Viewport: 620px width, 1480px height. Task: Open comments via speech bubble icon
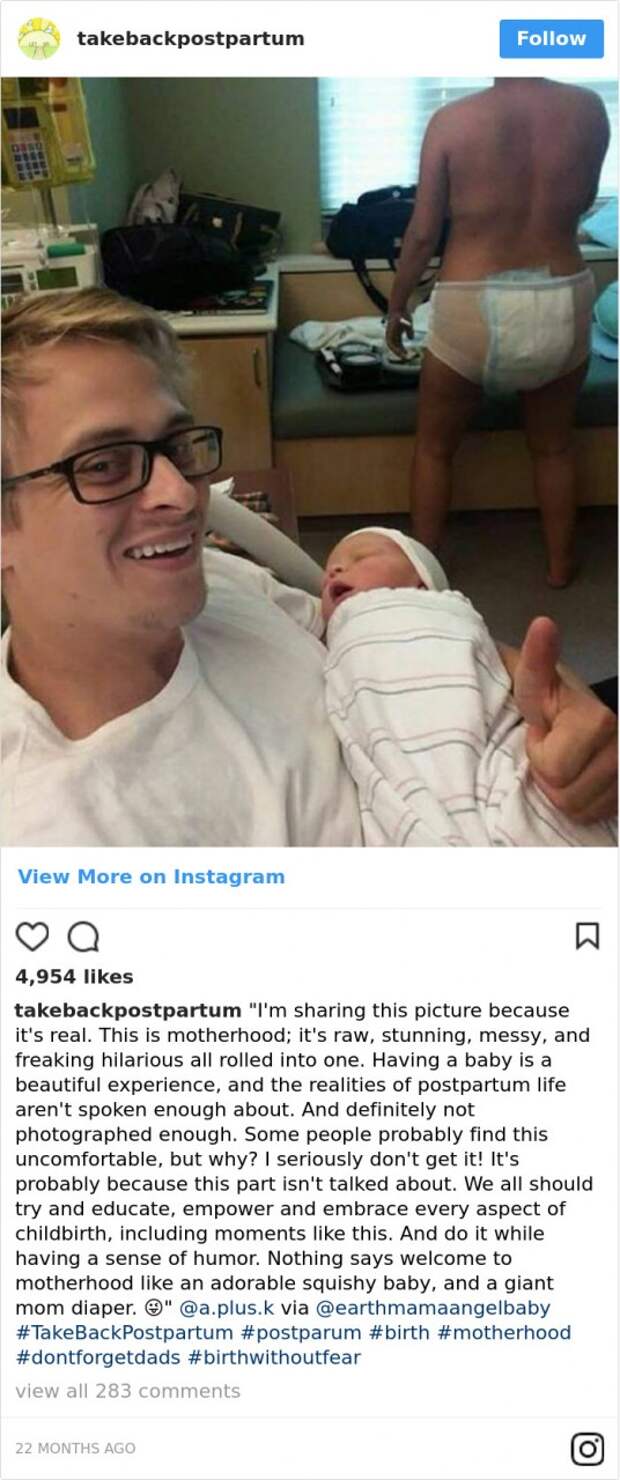[83, 936]
